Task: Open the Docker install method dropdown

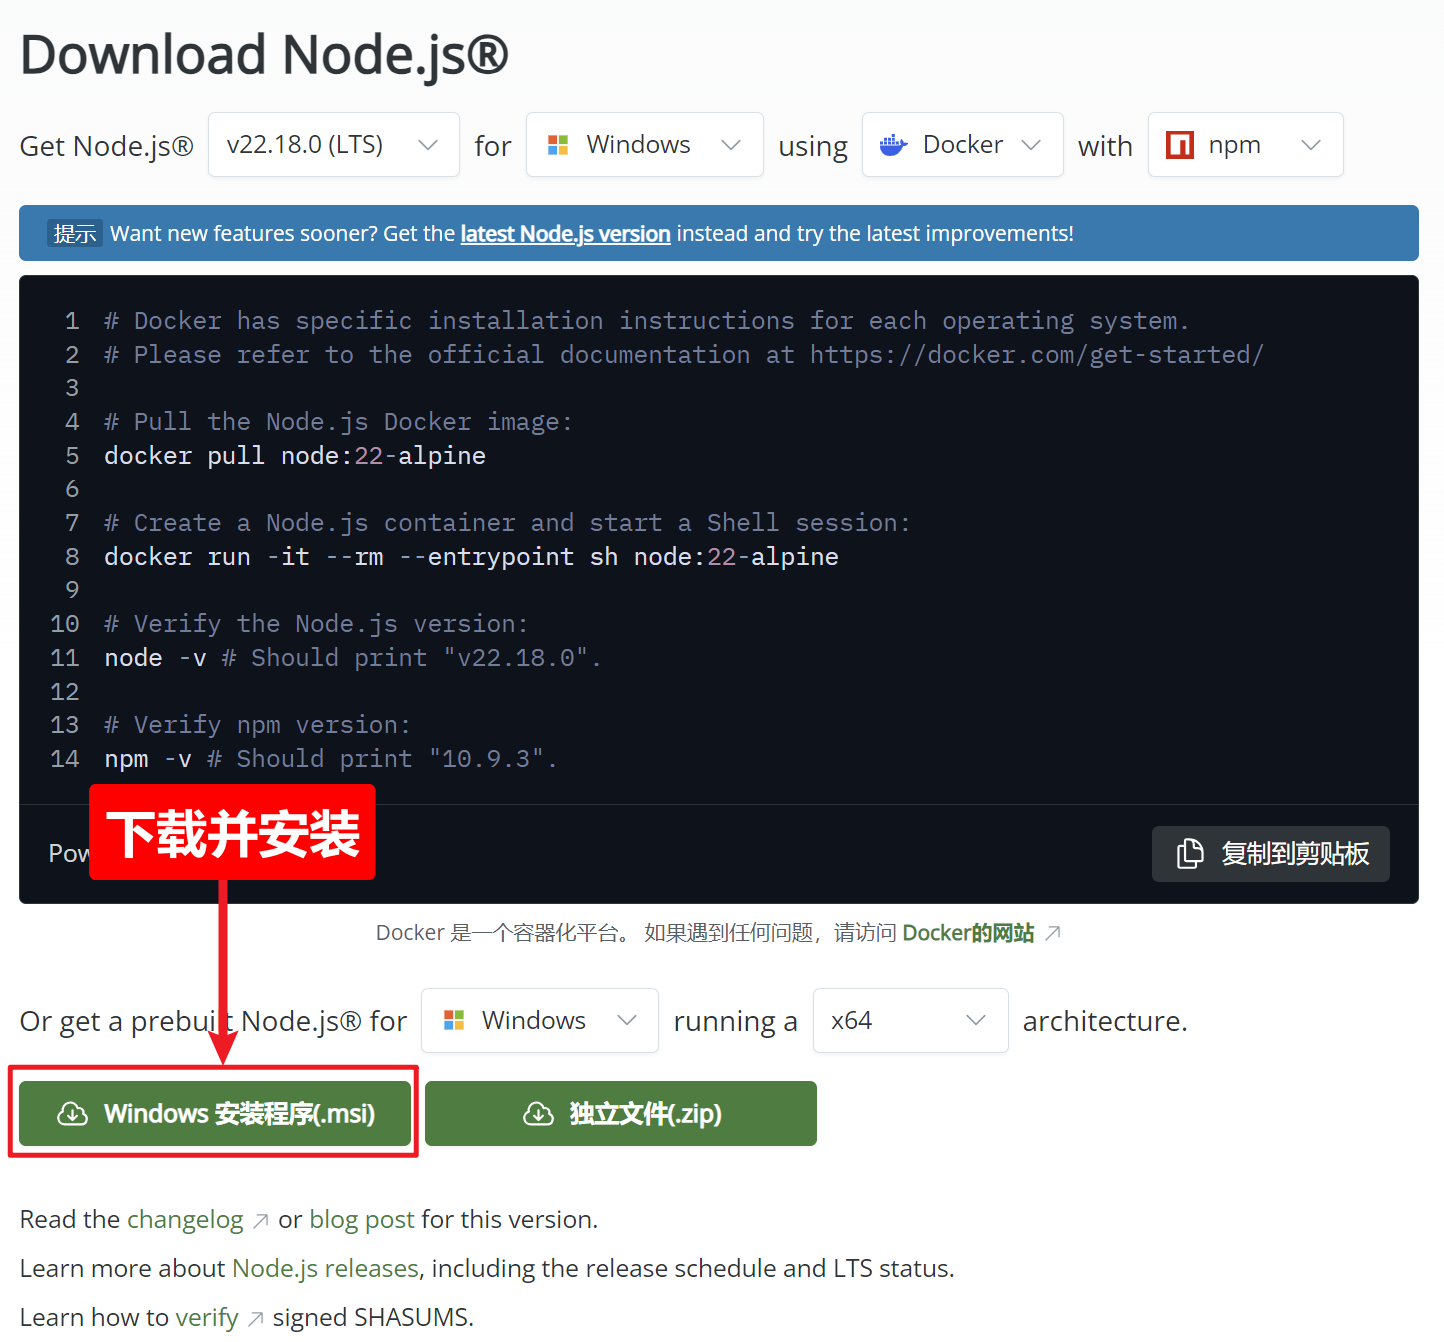Action: (x=961, y=145)
